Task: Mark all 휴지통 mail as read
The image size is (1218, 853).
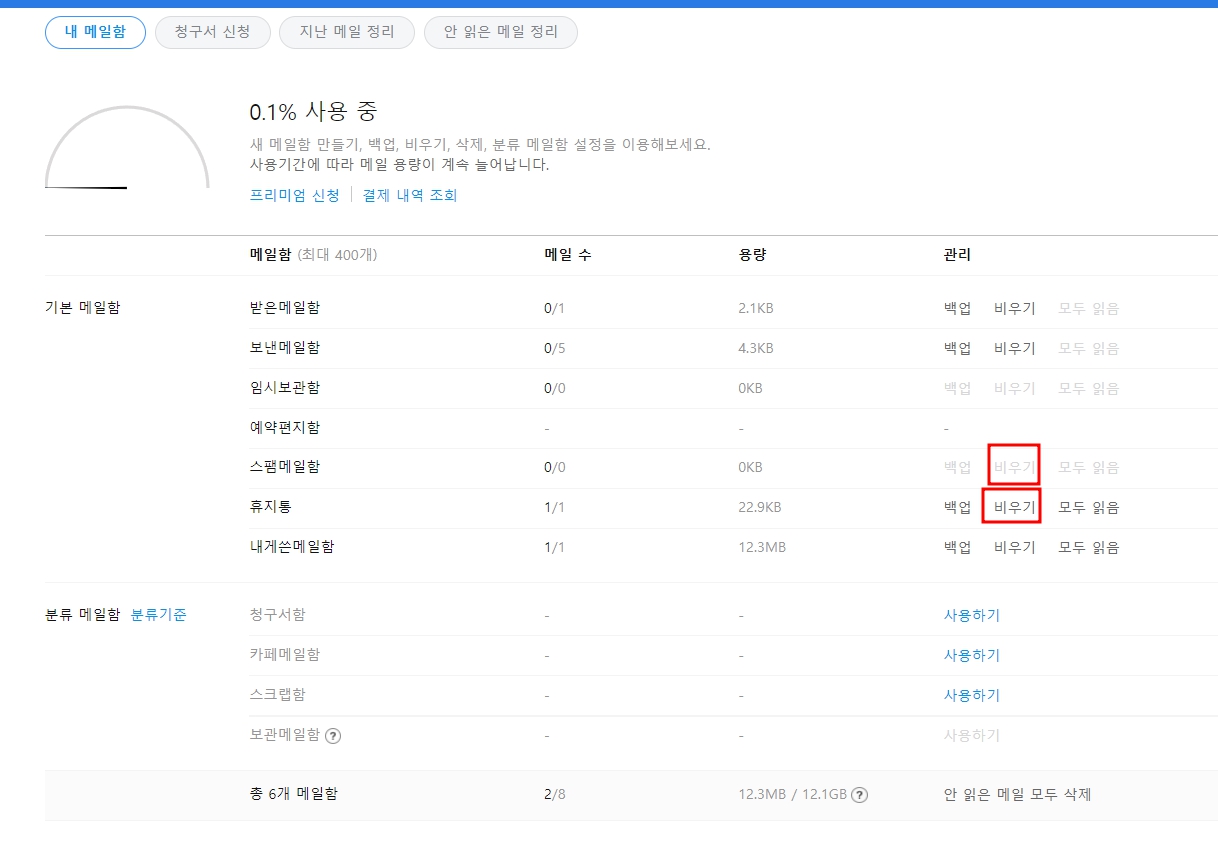Action: click(1088, 507)
